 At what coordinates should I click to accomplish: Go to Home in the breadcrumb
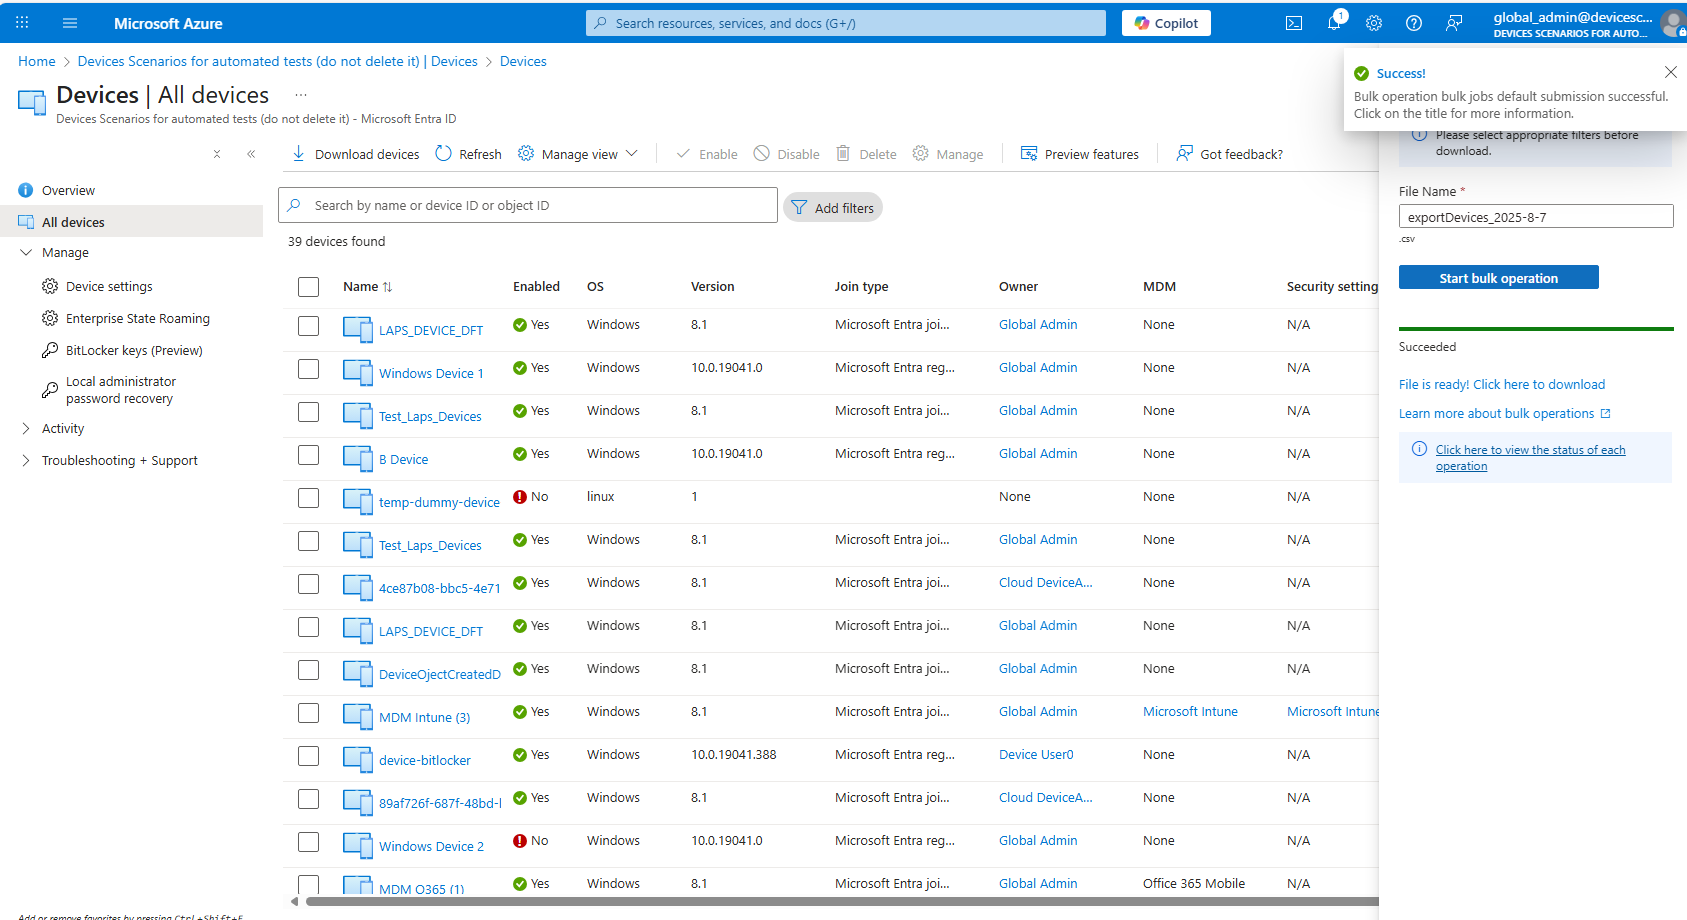37,62
